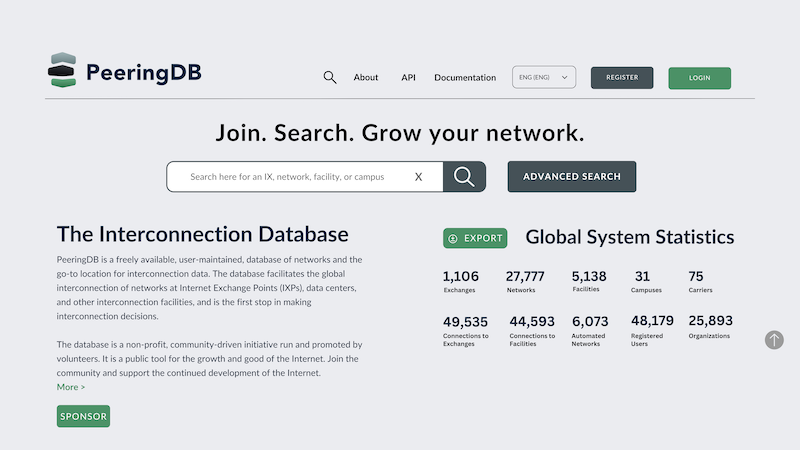The height and width of the screenshot is (450, 800).
Task: Submit search with the dark magnifier button
Action: tap(464, 177)
